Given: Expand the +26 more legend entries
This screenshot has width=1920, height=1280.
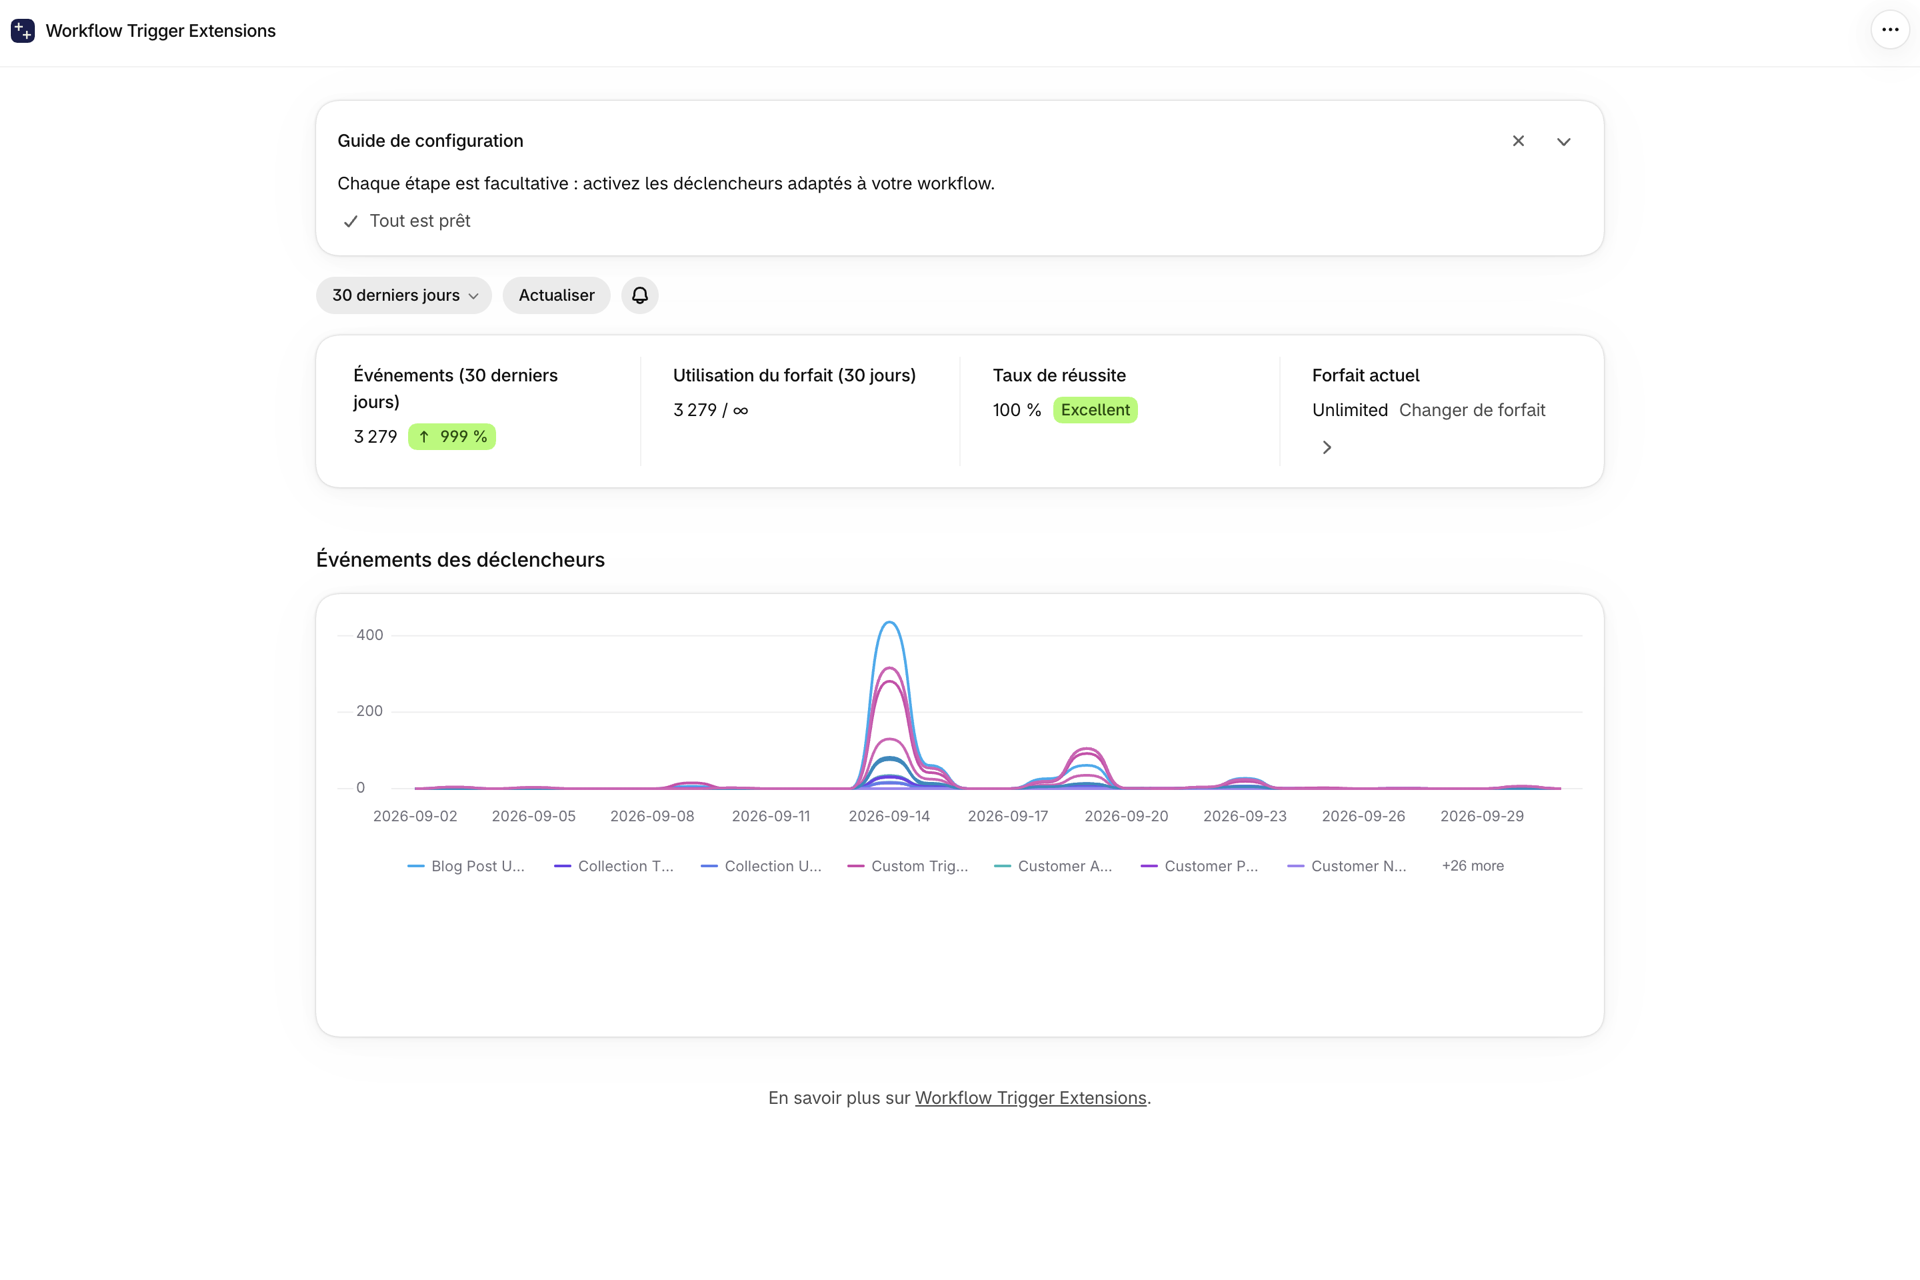Looking at the screenshot, I should pos(1472,866).
